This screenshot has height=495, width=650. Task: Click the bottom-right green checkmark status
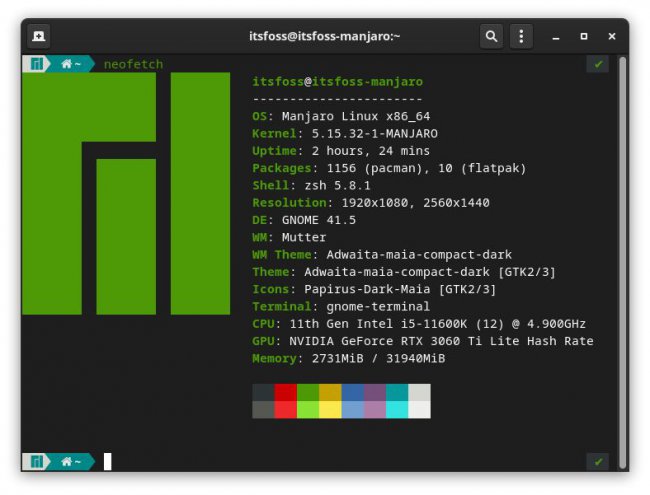[598, 462]
